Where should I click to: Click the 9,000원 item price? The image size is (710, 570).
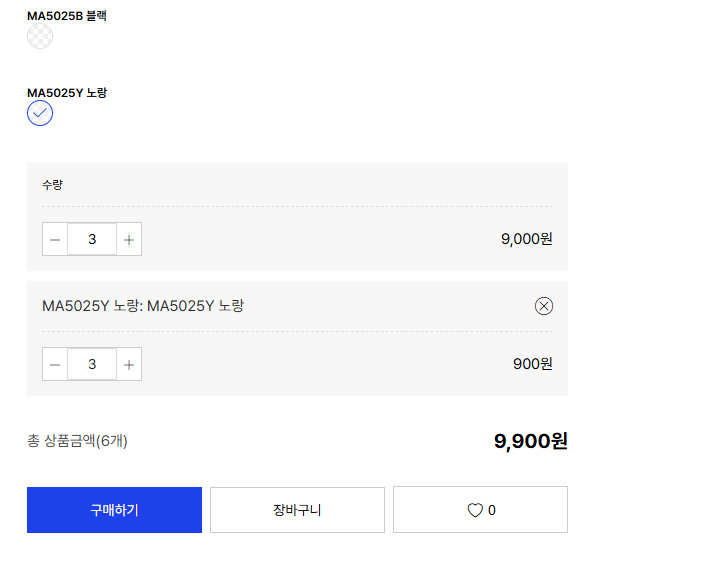tap(526, 239)
